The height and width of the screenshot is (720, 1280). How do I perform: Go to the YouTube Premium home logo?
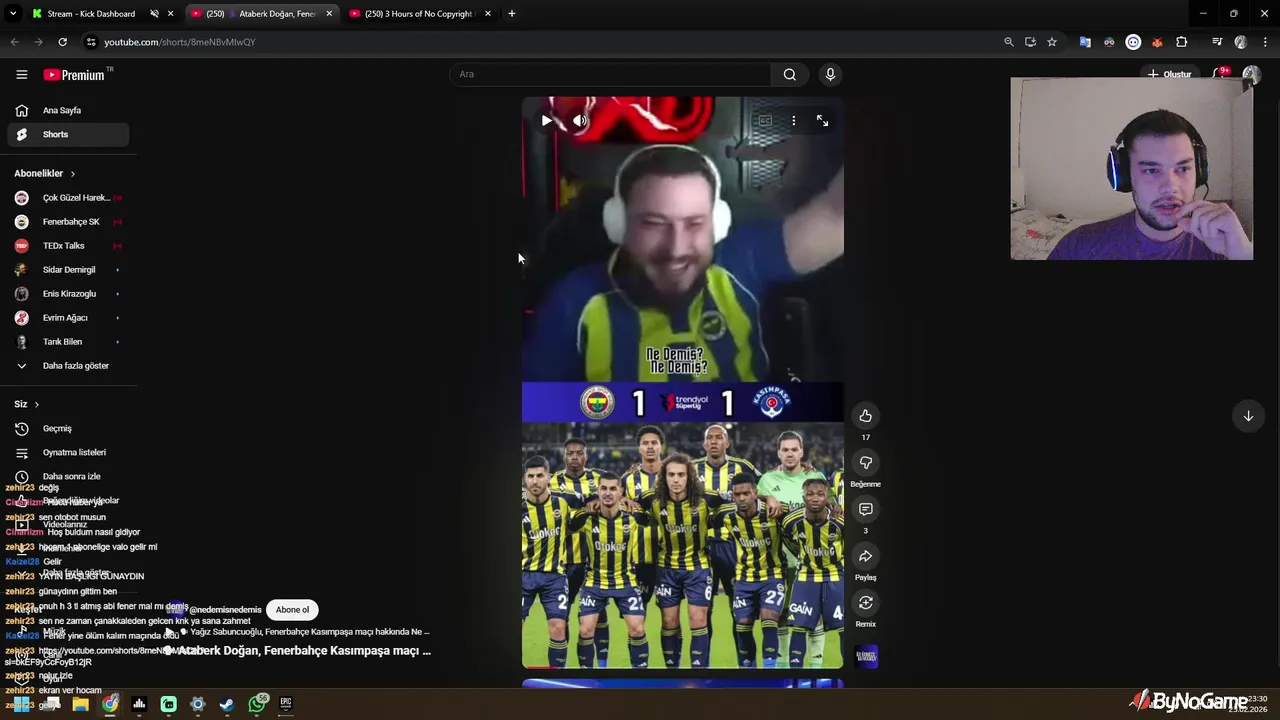tap(74, 75)
